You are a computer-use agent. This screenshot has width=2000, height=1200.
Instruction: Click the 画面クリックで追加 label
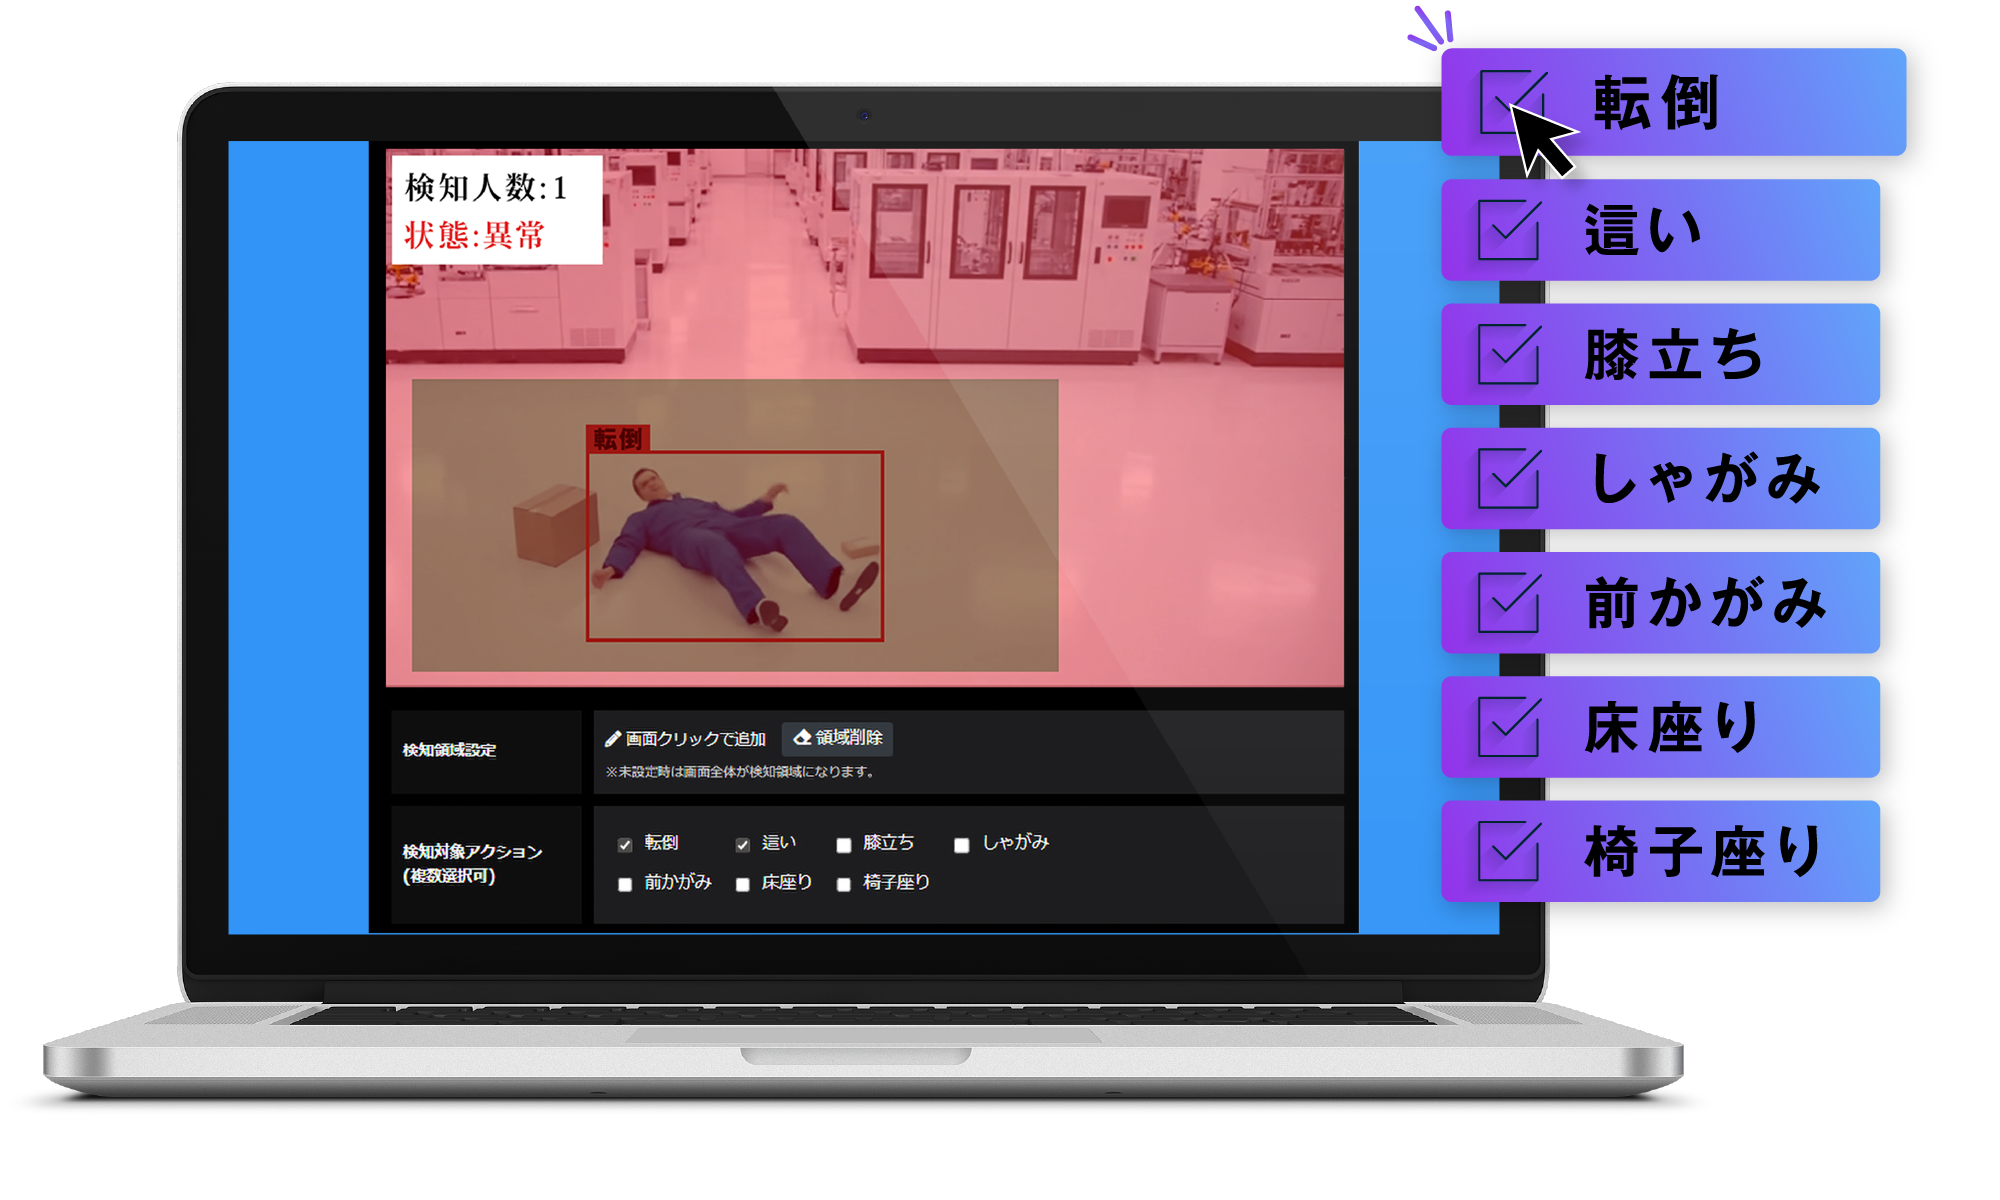coord(695,739)
